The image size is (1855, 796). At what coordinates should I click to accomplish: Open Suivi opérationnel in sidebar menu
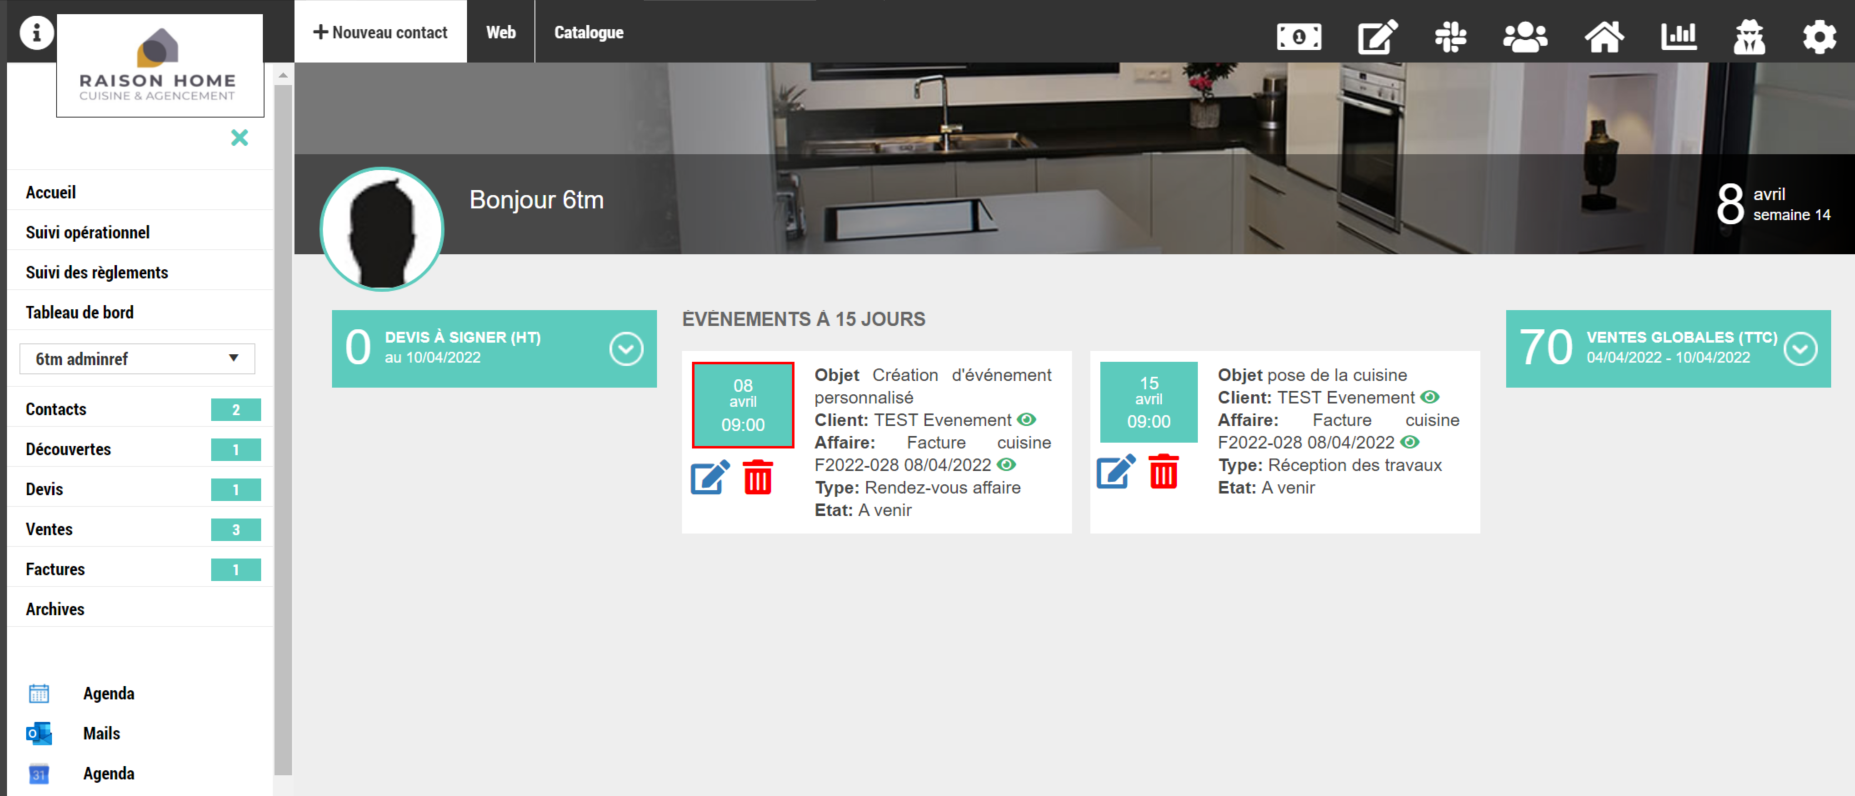tap(88, 232)
